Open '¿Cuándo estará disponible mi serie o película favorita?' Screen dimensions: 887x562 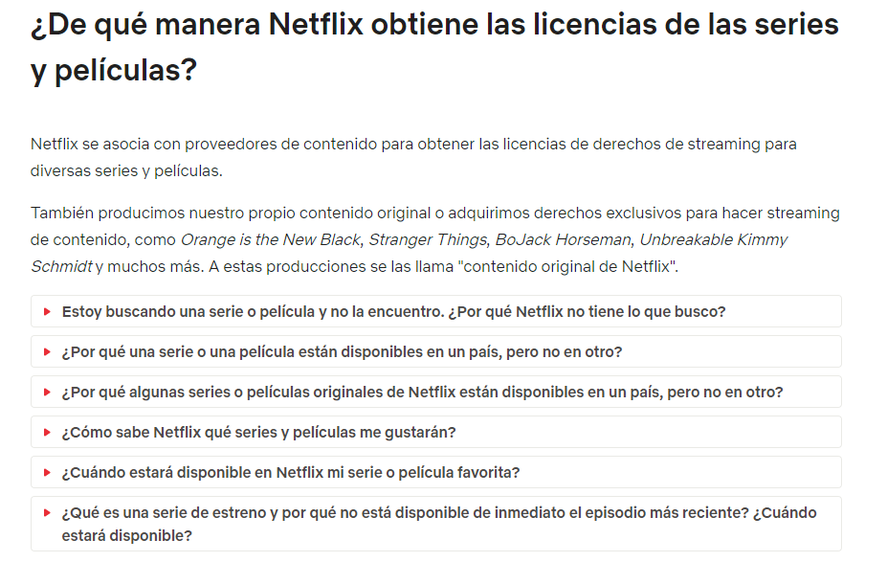click(x=436, y=472)
